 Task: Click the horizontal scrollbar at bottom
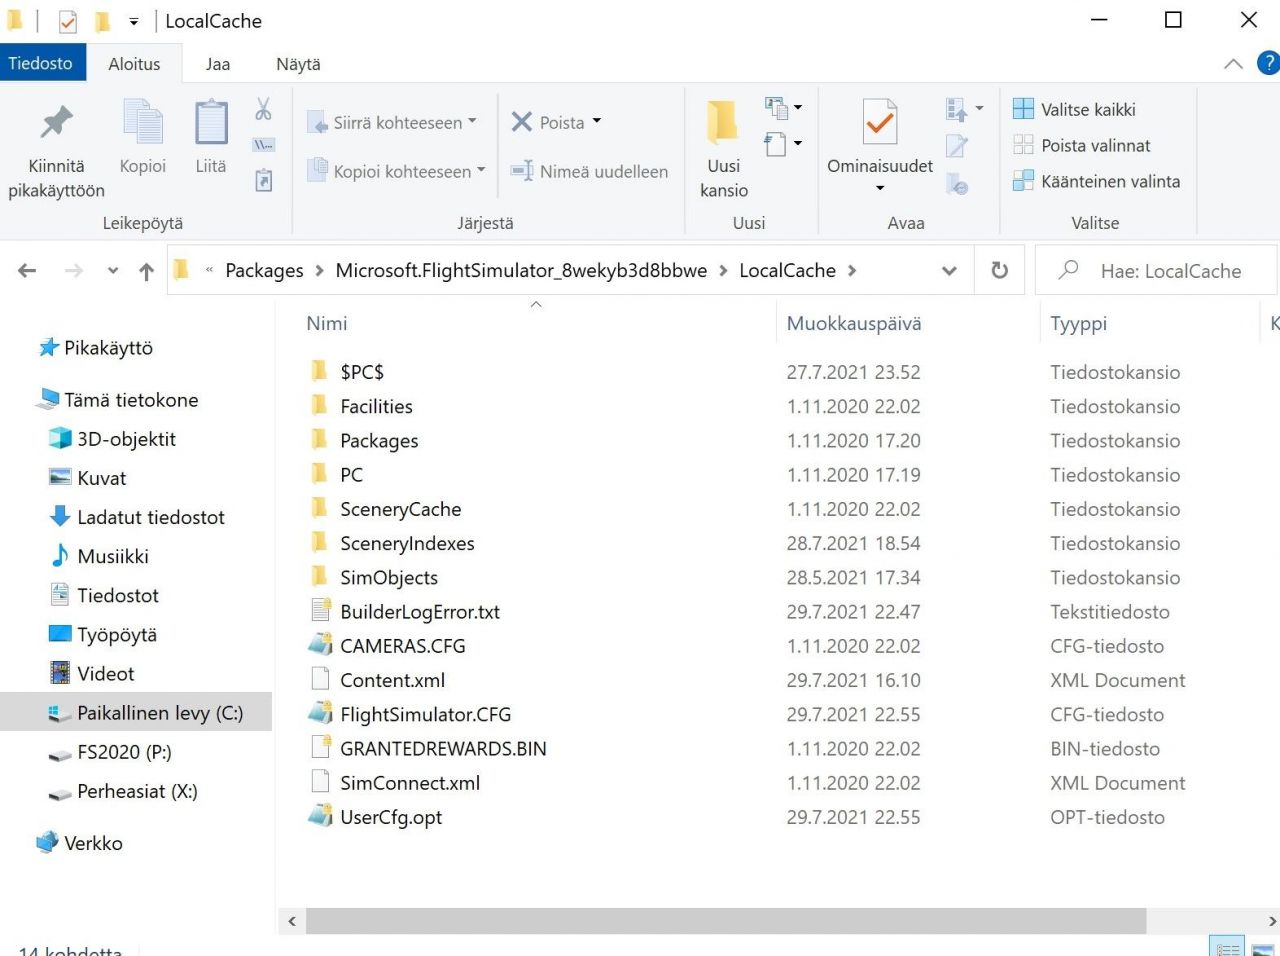pyautogui.click(x=726, y=921)
